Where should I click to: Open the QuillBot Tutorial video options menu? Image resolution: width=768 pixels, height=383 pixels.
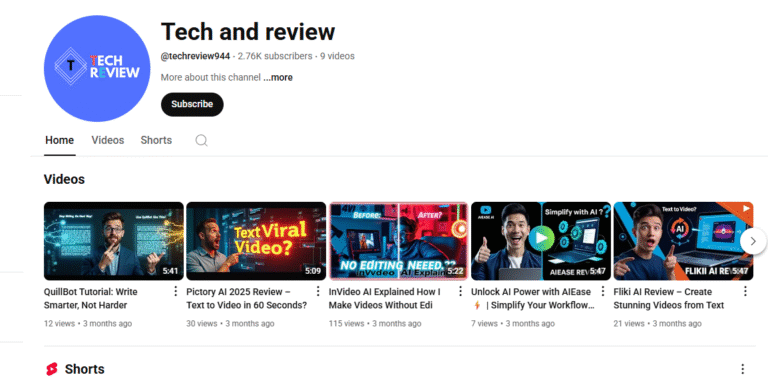click(x=175, y=292)
